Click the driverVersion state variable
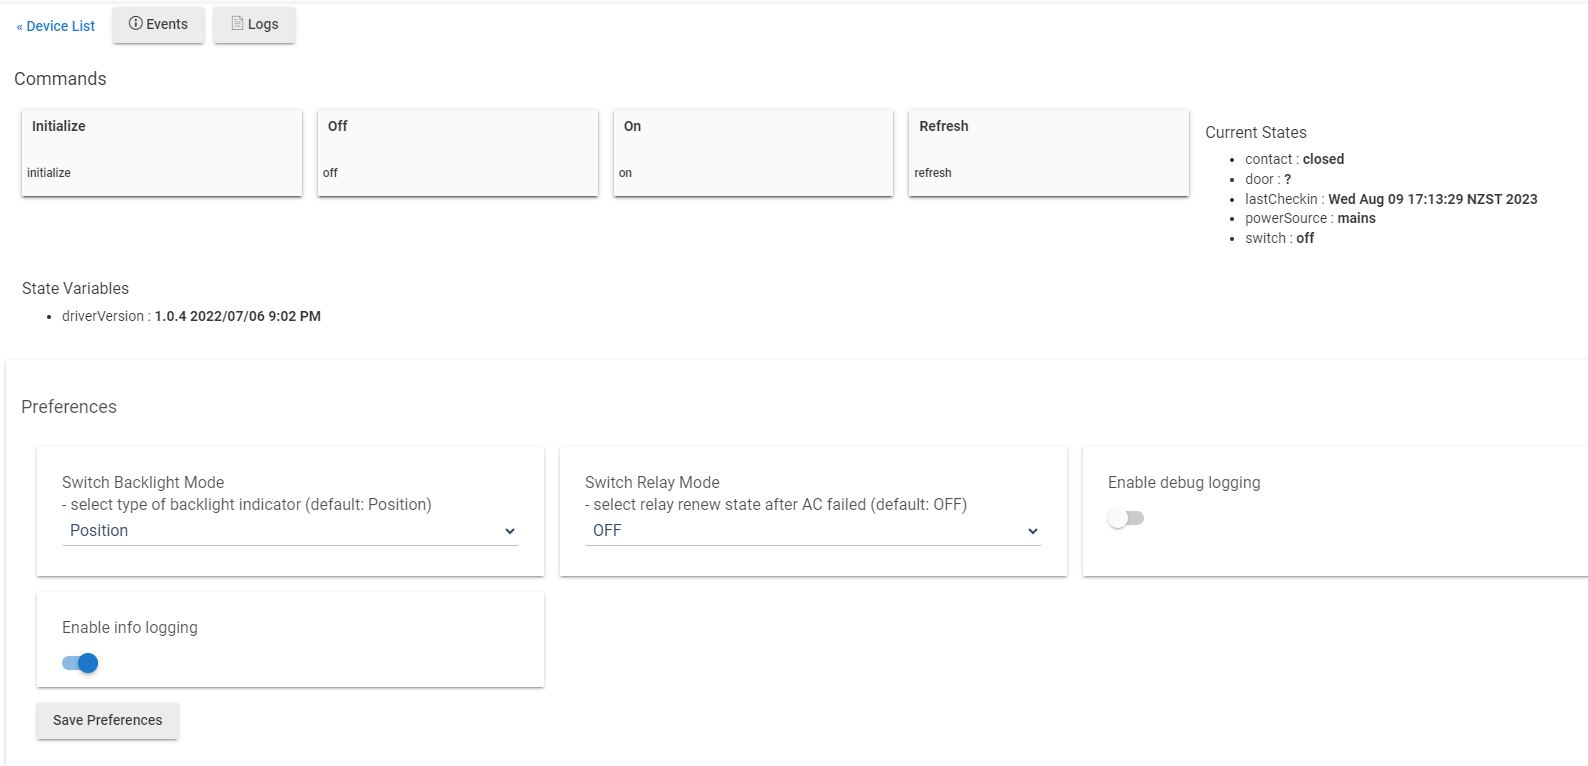The width and height of the screenshot is (1588, 766). (x=191, y=316)
